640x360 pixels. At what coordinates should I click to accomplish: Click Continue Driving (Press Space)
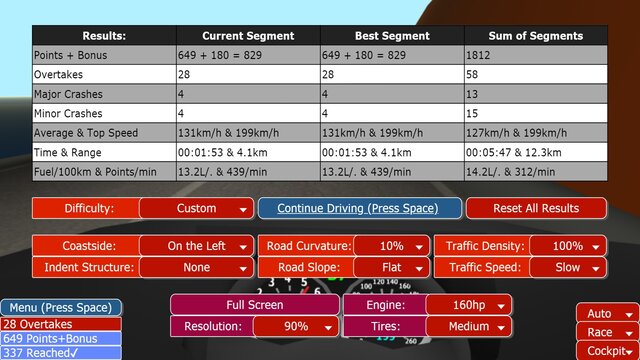360,208
